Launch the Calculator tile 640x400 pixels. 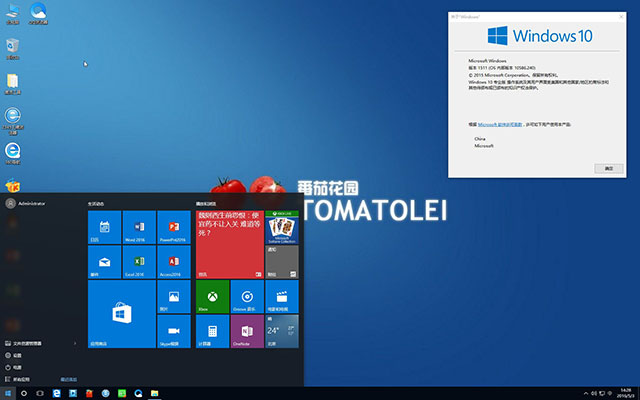click(211, 331)
